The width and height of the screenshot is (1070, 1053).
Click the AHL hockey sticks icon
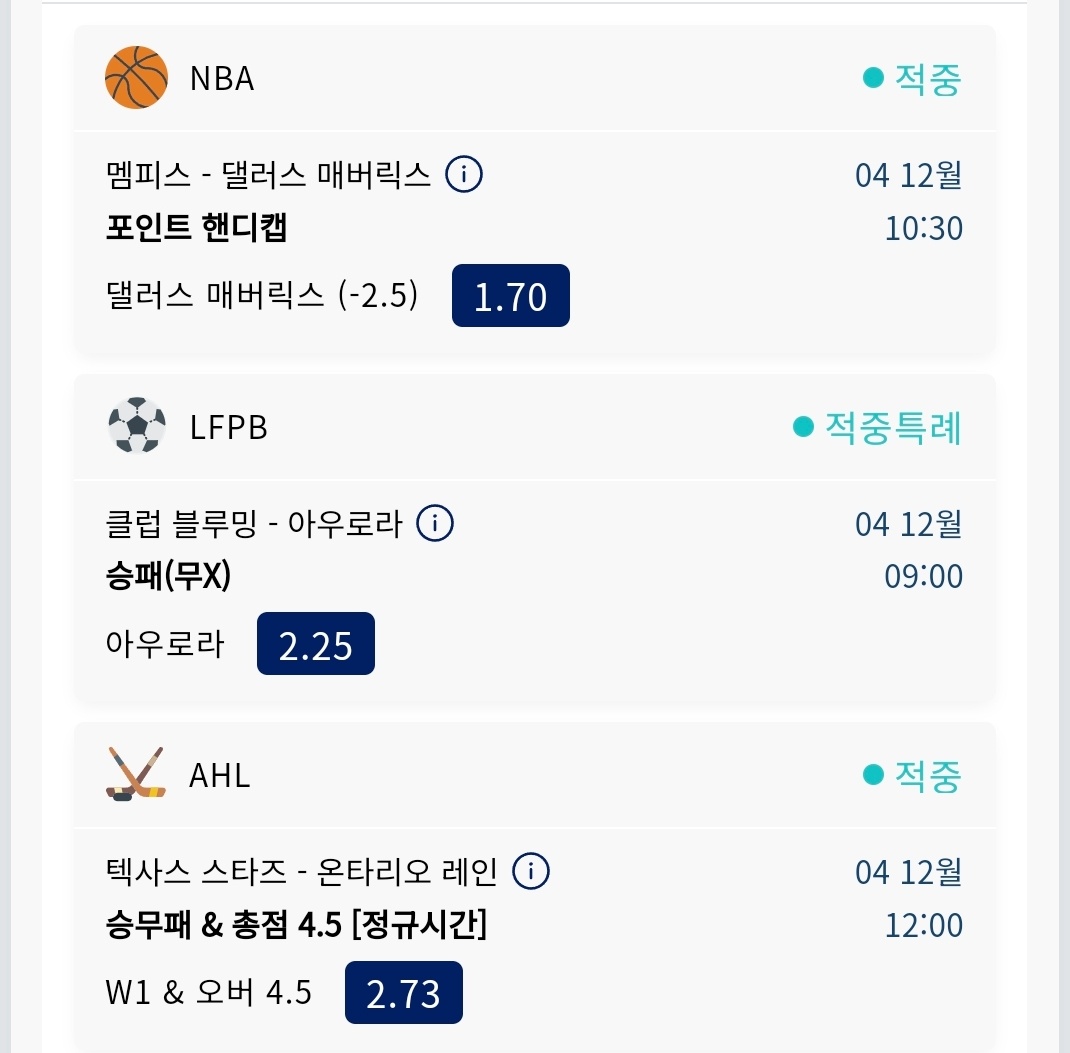click(x=134, y=774)
